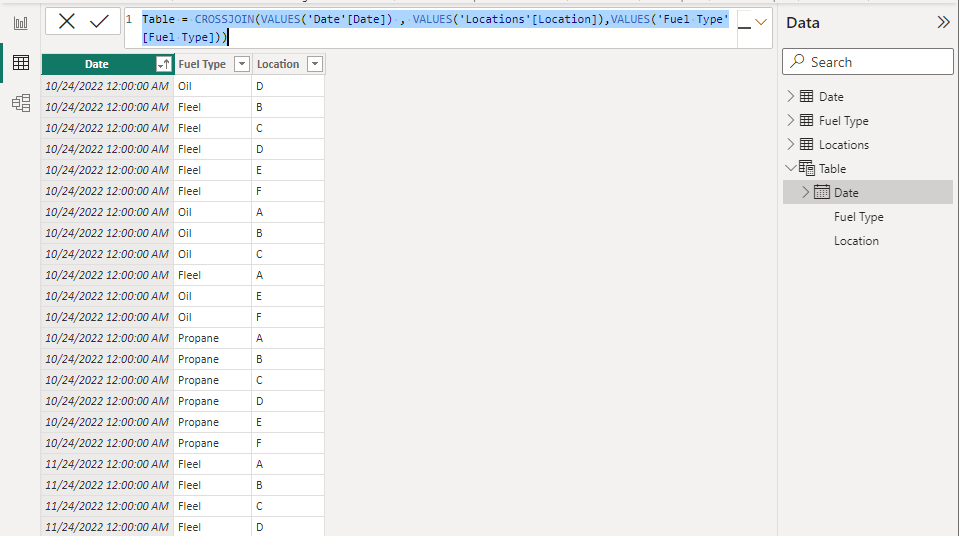Cancel the formula with X button
The height and width of the screenshot is (536, 959).
67,22
